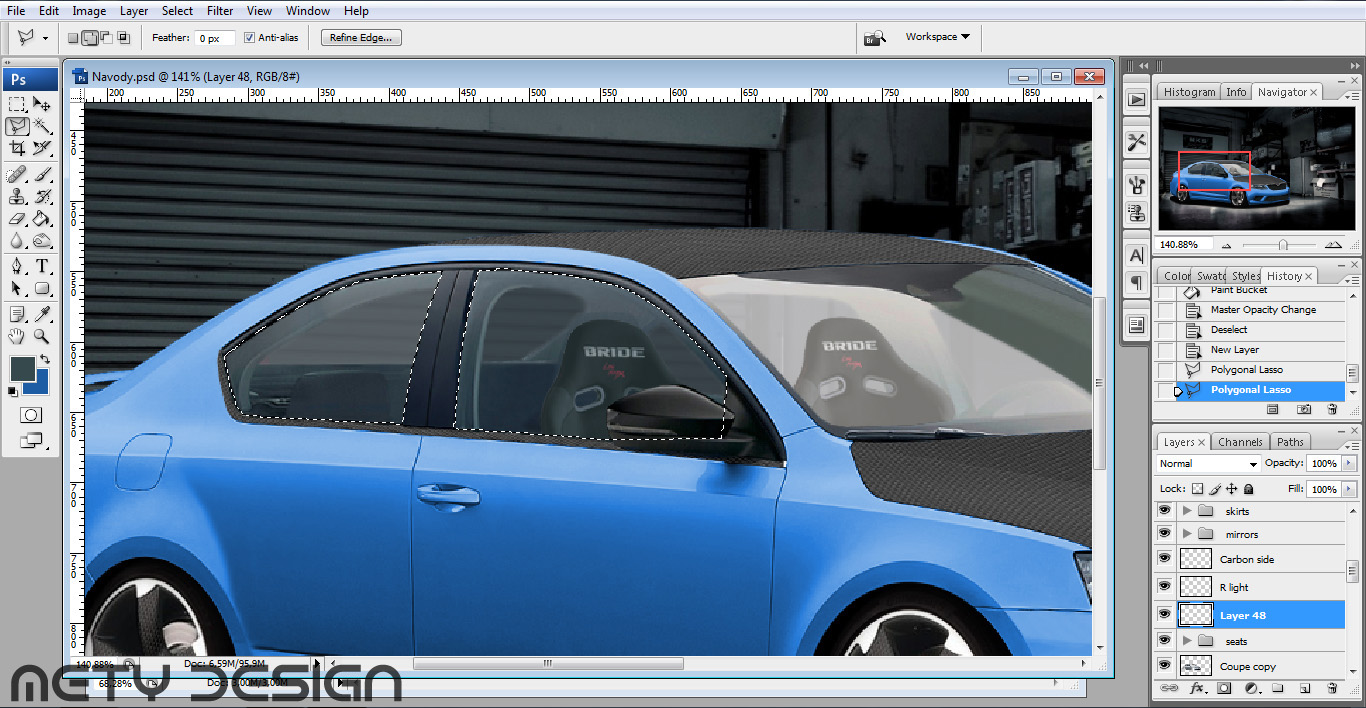Hide the R light layer
This screenshot has height=708, width=1366.
(x=1164, y=587)
